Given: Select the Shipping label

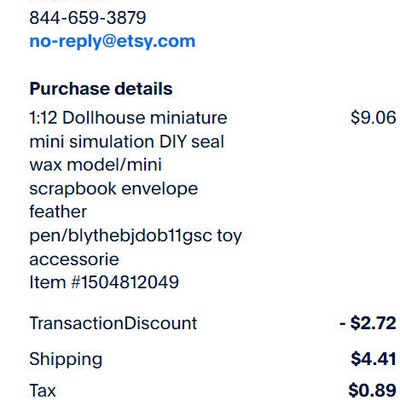Looking at the screenshot, I should pos(66,360).
